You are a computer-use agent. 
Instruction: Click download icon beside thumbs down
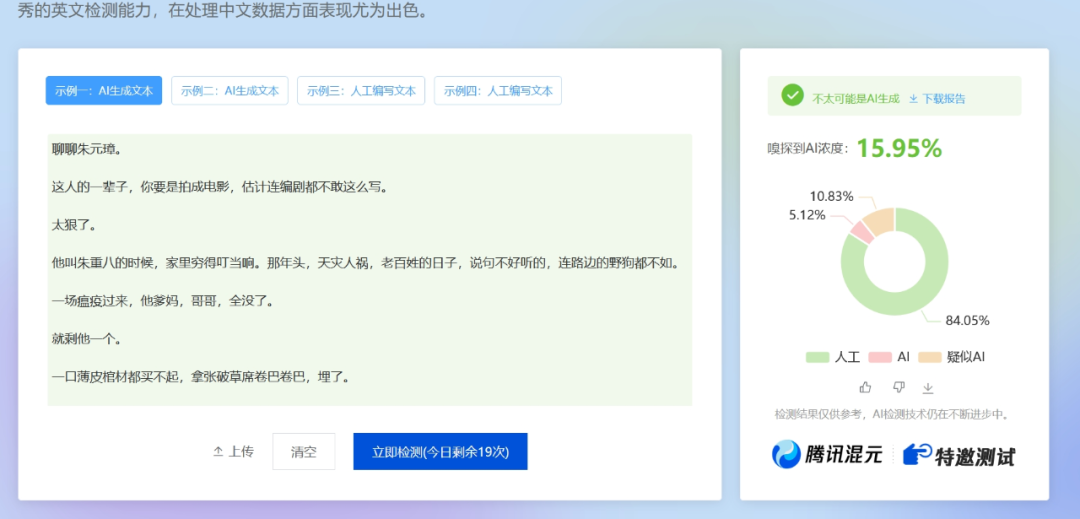[928, 388]
